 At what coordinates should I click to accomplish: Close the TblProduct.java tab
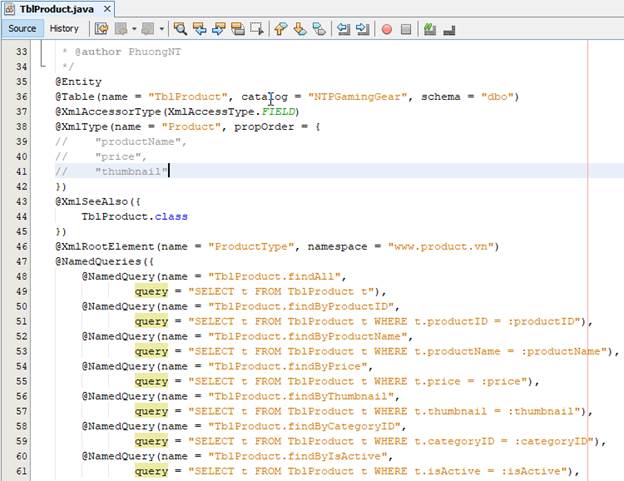[x=107, y=8]
